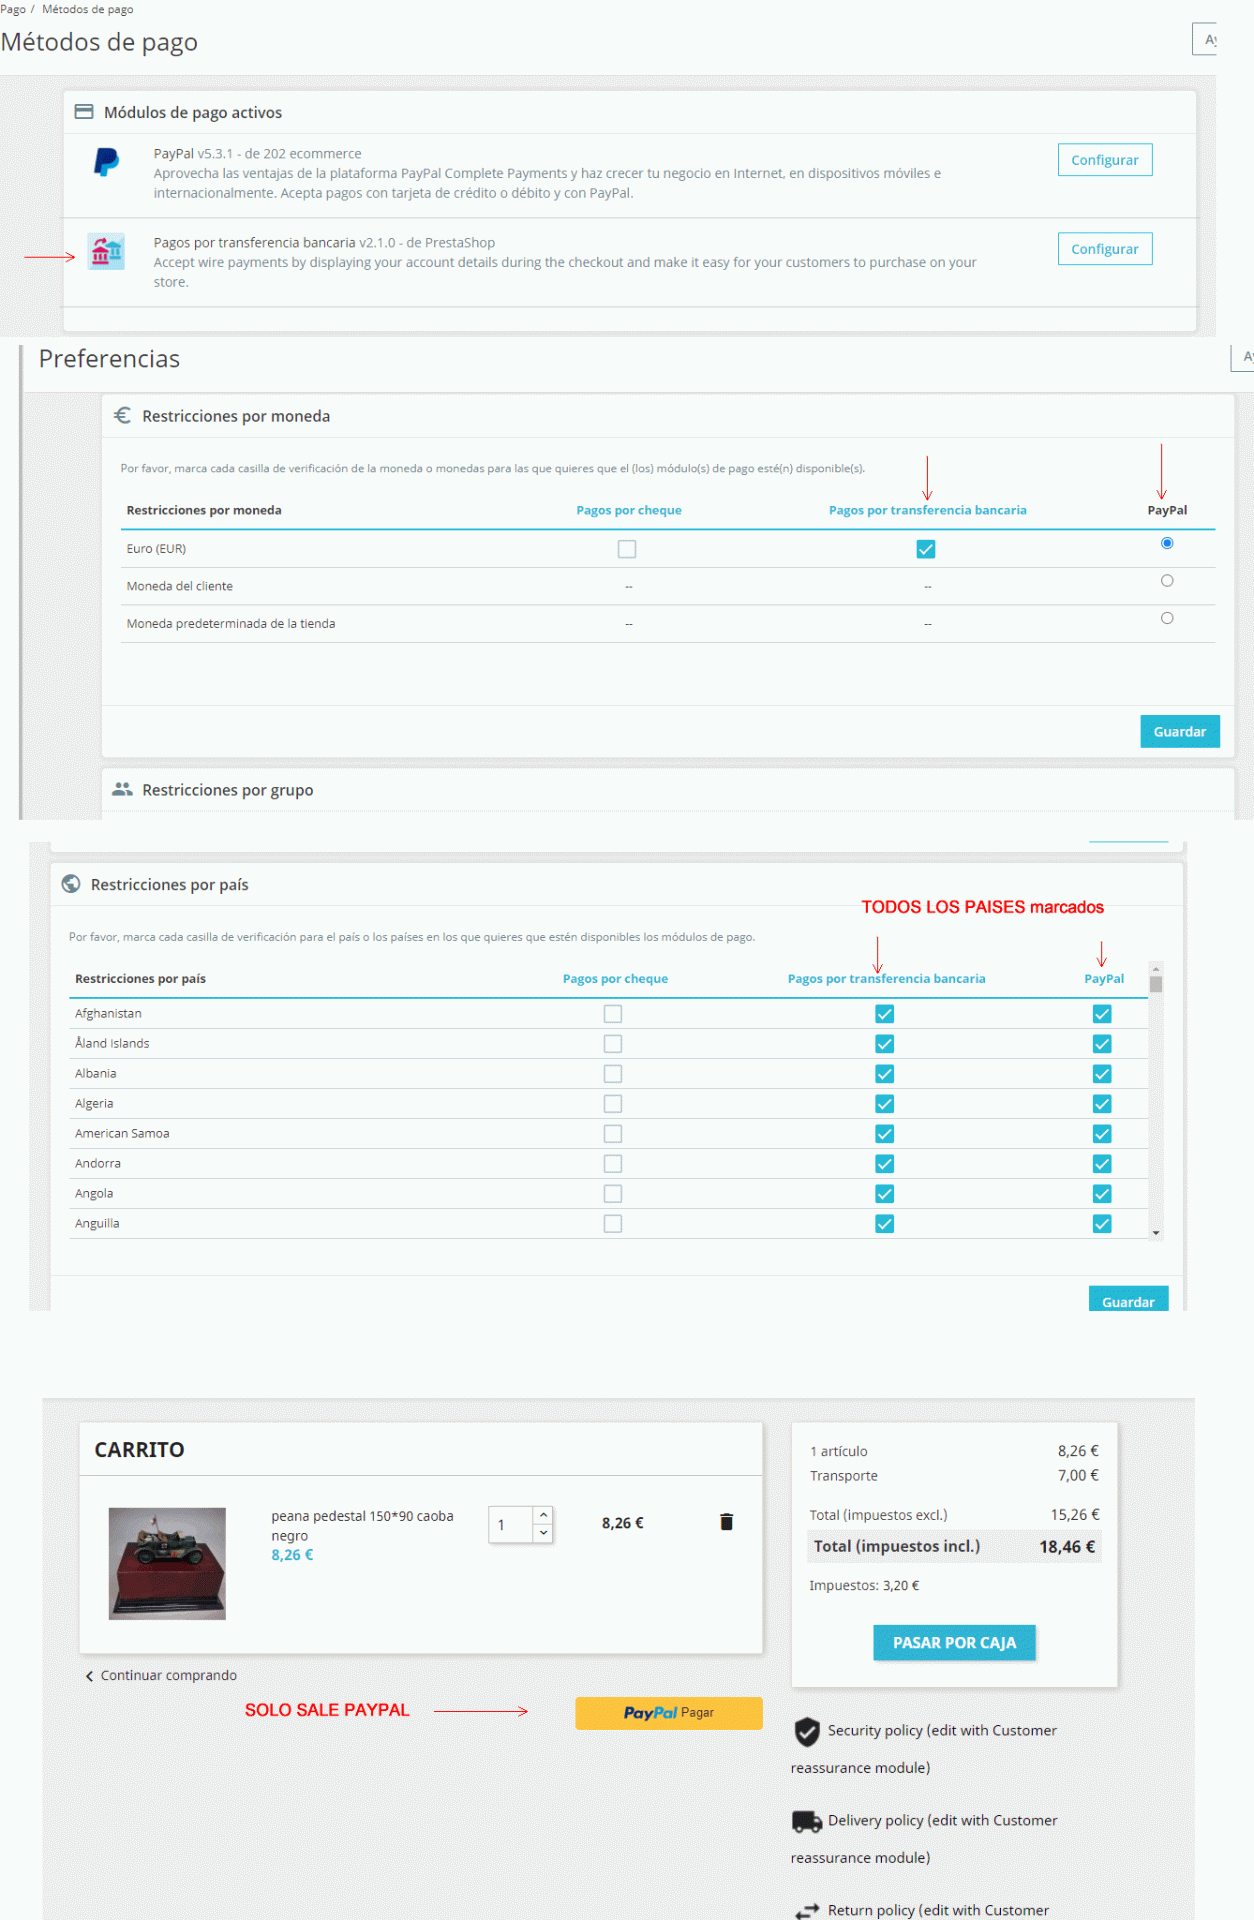Click the PayPal module logo icon
The width and height of the screenshot is (1254, 1920).
point(107,162)
